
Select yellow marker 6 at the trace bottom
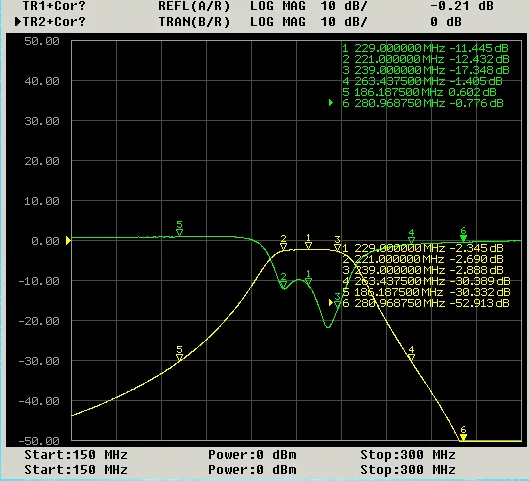click(x=463, y=433)
